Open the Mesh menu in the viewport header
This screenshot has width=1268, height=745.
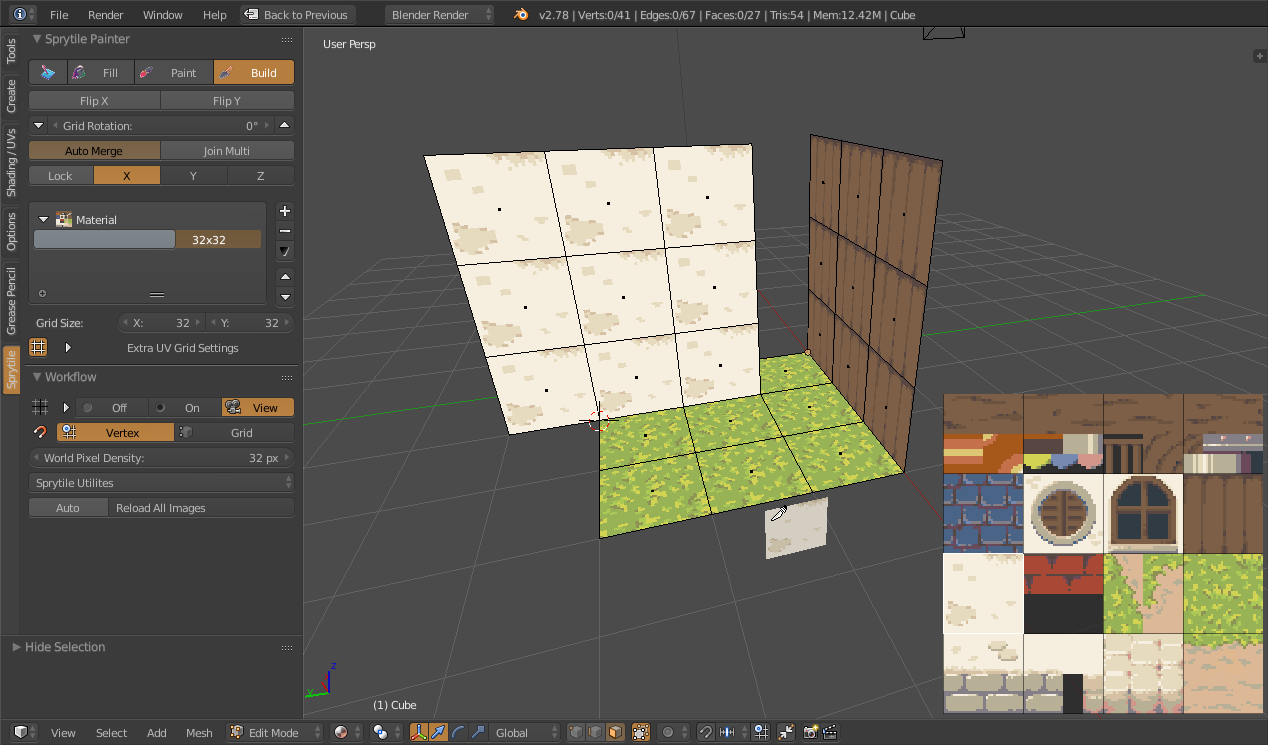click(199, 733)
